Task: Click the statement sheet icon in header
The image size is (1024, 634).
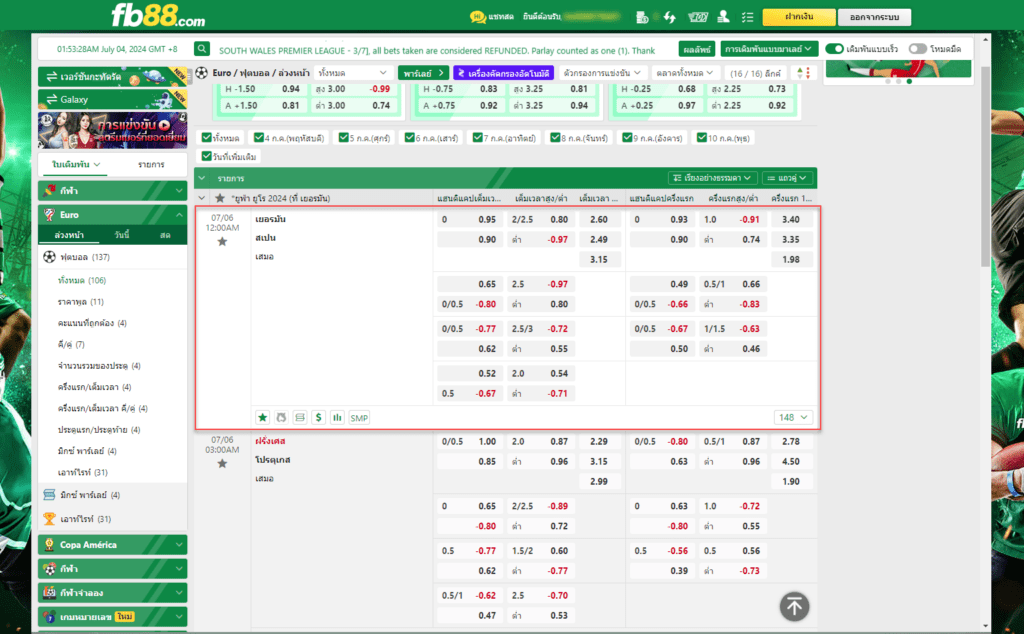Action: (642, 17)
